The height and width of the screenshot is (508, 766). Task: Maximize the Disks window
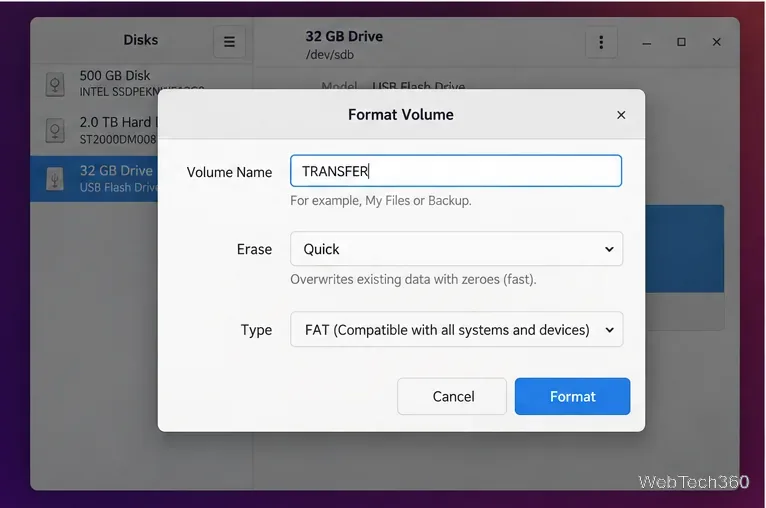[681, 42]
